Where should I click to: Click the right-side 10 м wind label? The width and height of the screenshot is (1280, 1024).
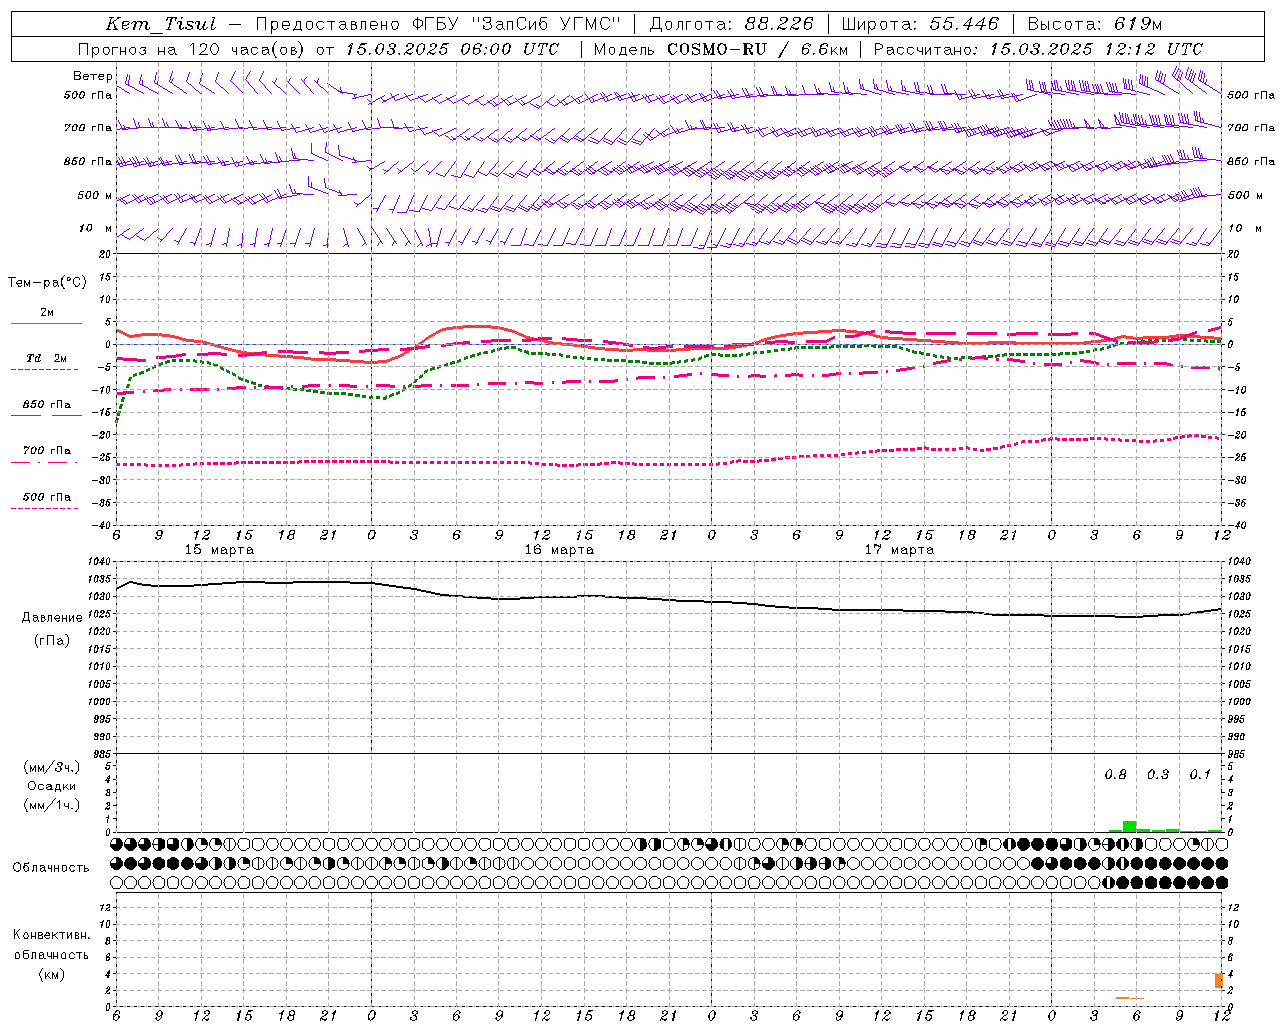1243,228
